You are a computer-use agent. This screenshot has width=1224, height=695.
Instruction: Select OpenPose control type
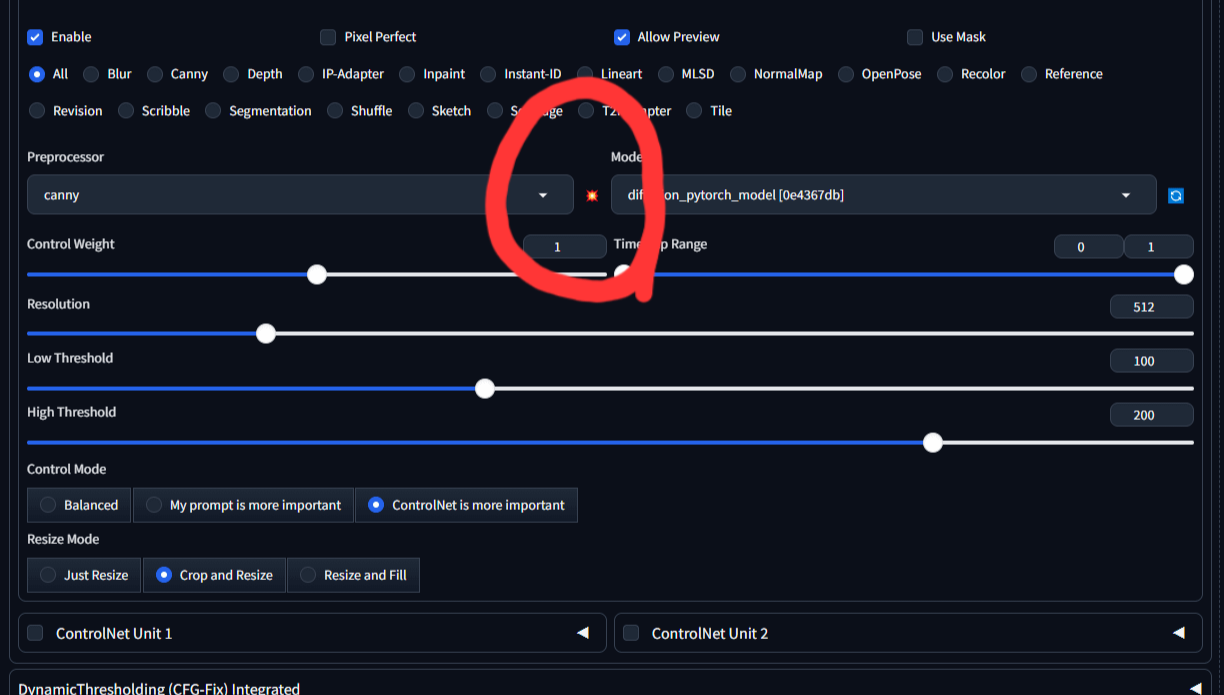tap(846, 74)
